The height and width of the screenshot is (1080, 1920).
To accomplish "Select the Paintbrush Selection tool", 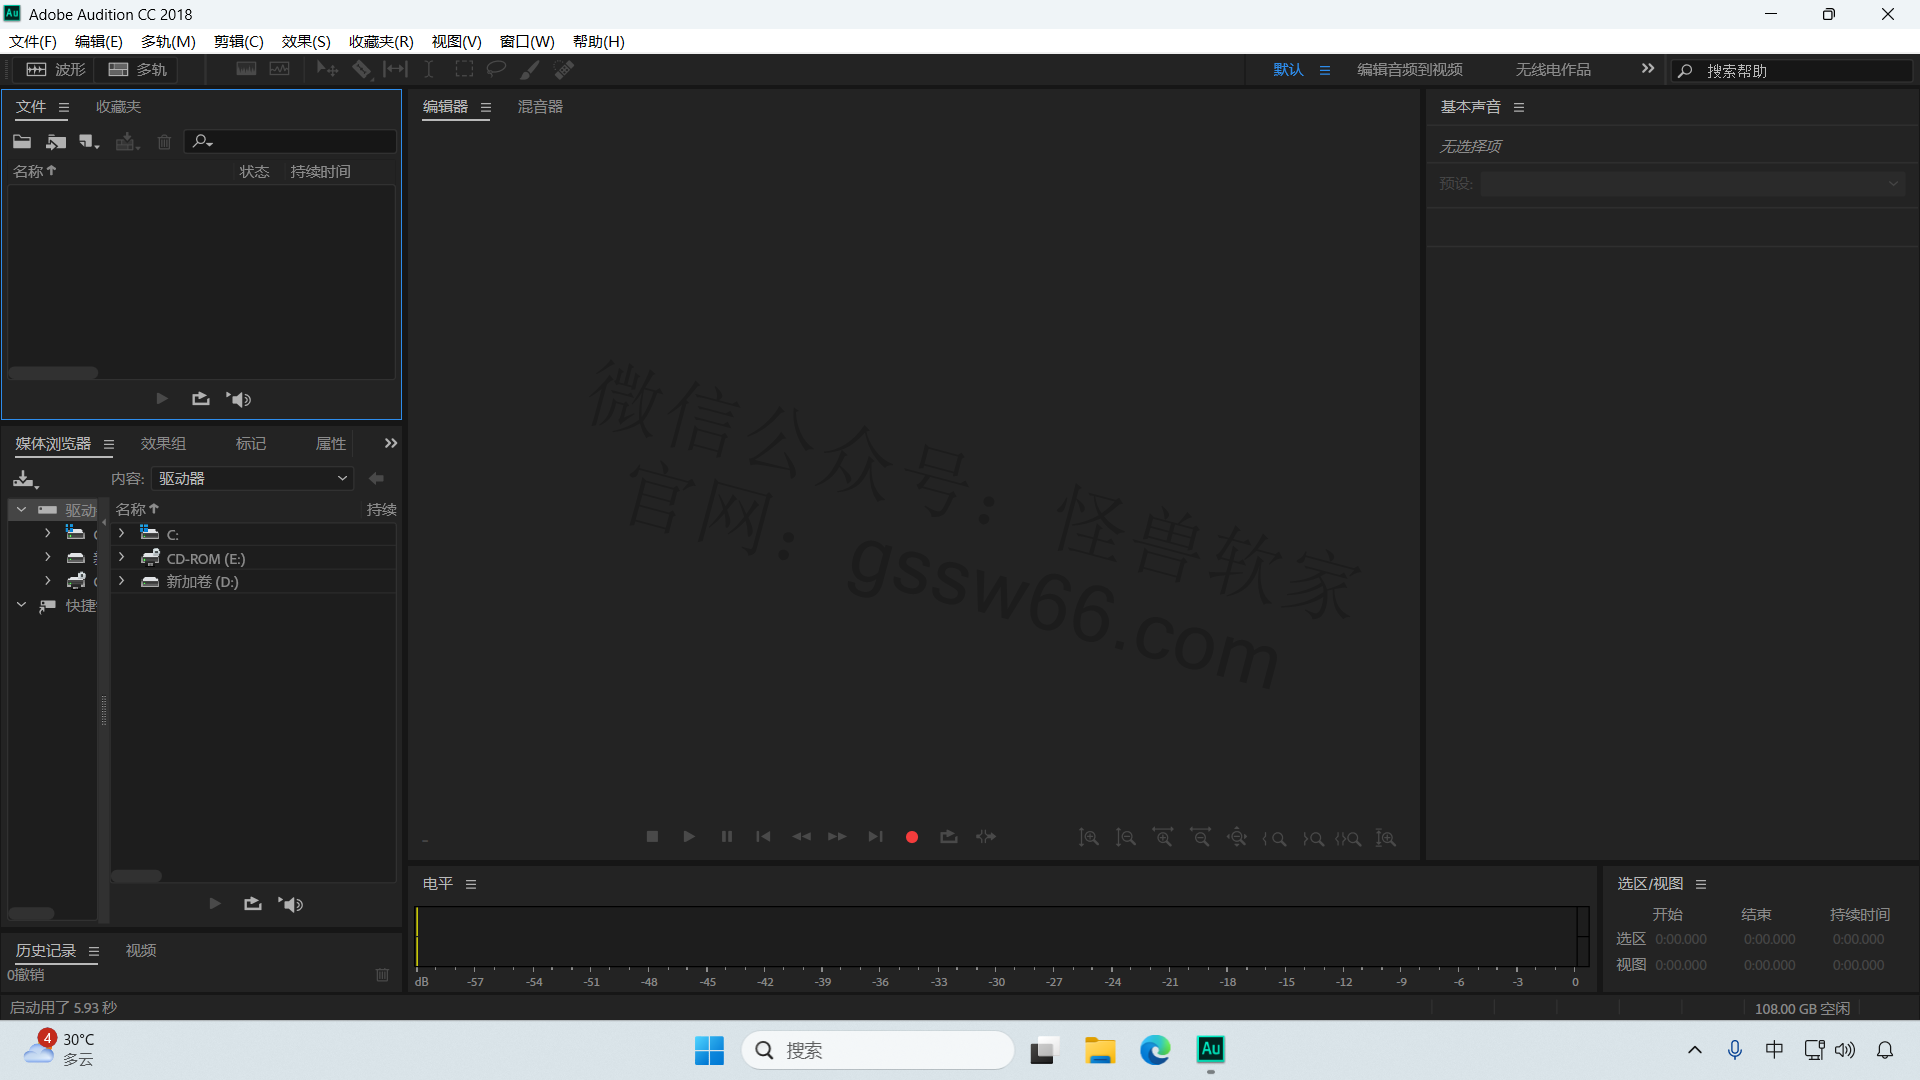I will [530, 69].
